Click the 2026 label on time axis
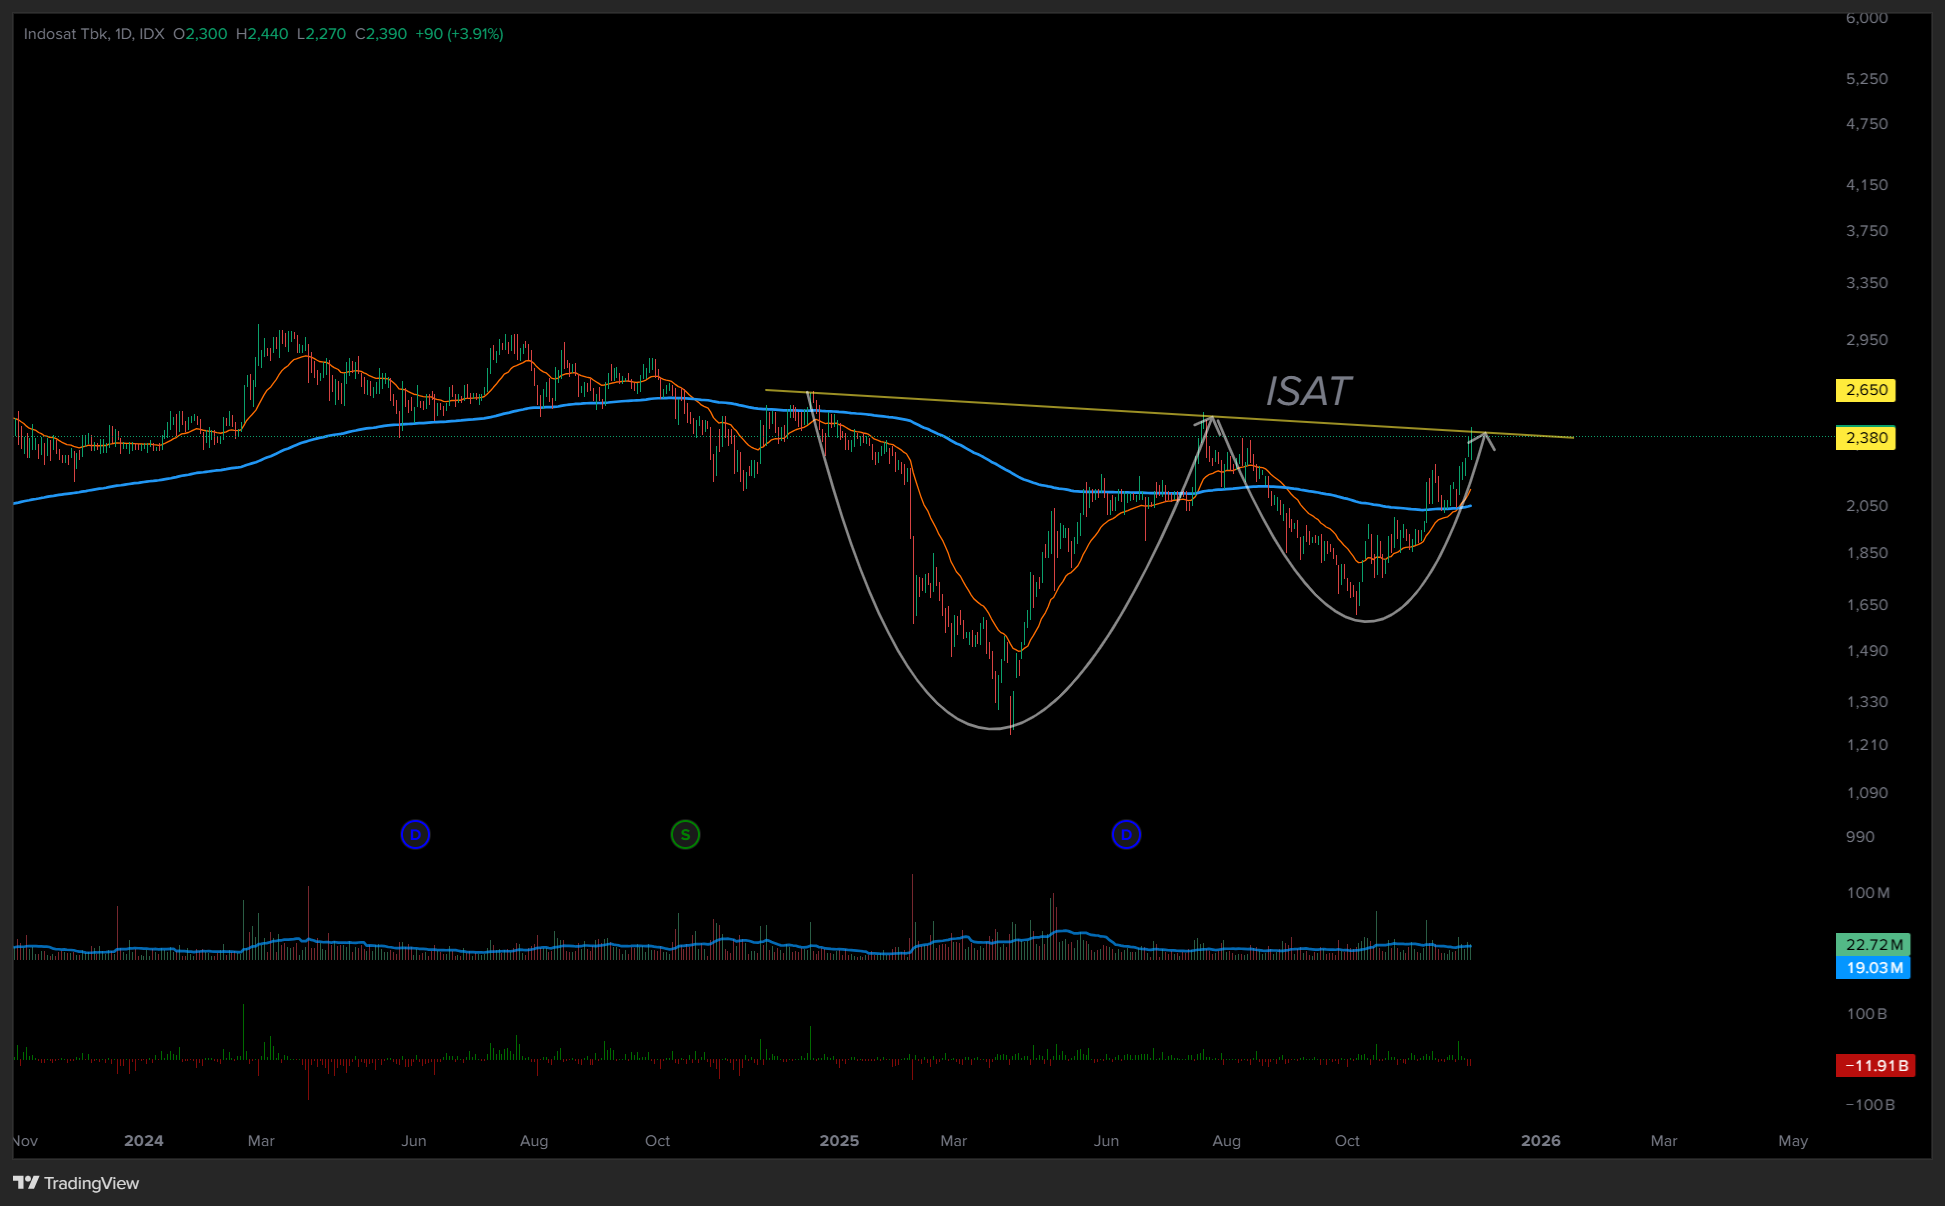Image resolution: width=1945 pixels, height=1206 pixels. click(1540, 1141)
